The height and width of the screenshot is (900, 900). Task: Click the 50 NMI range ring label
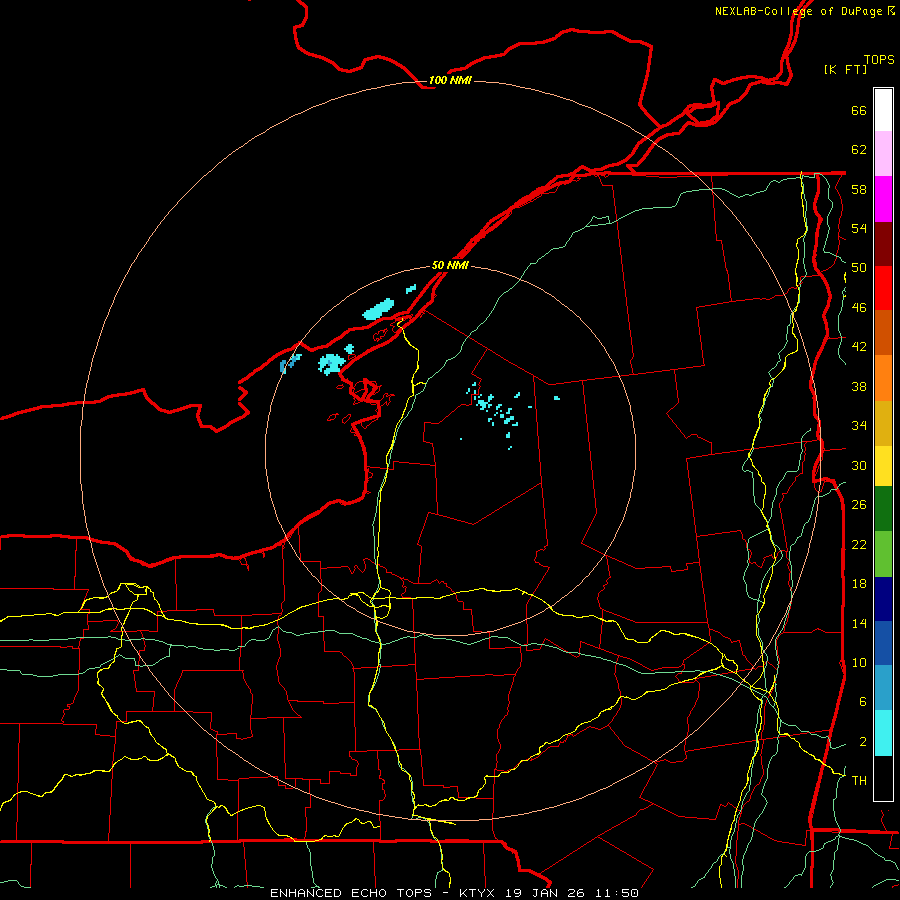click(x=450, y=265)
